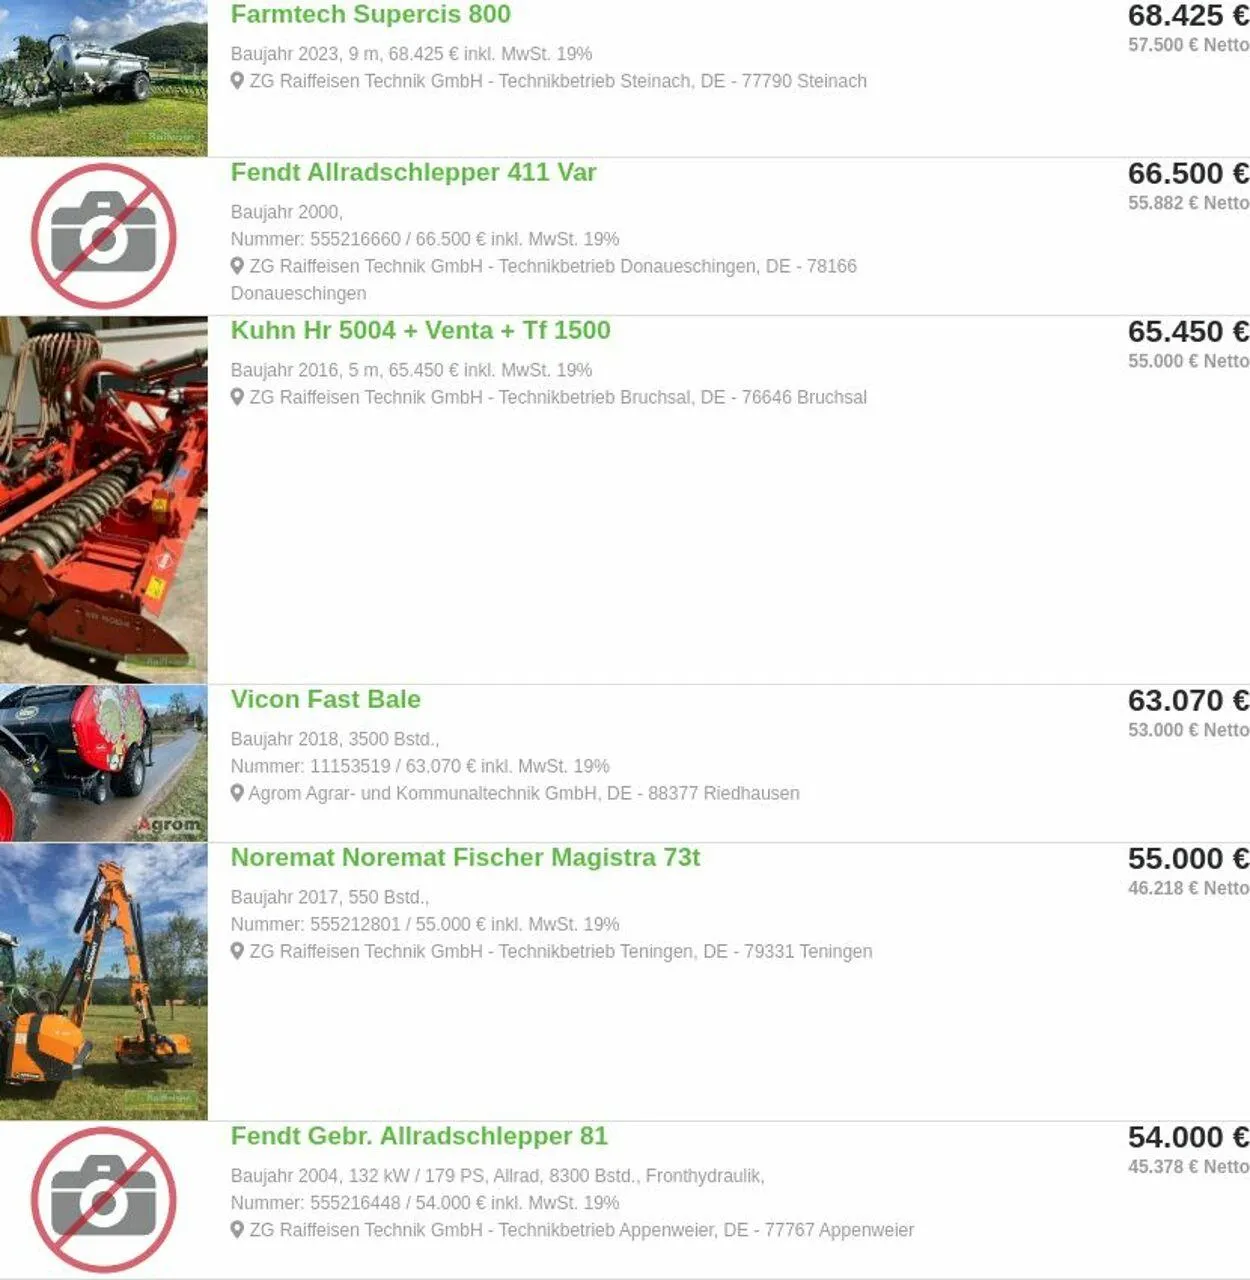This screenshot has height=1280, width=1250.
Task: Click the orange Noremat mower photo
Action: tap(104, 981)
